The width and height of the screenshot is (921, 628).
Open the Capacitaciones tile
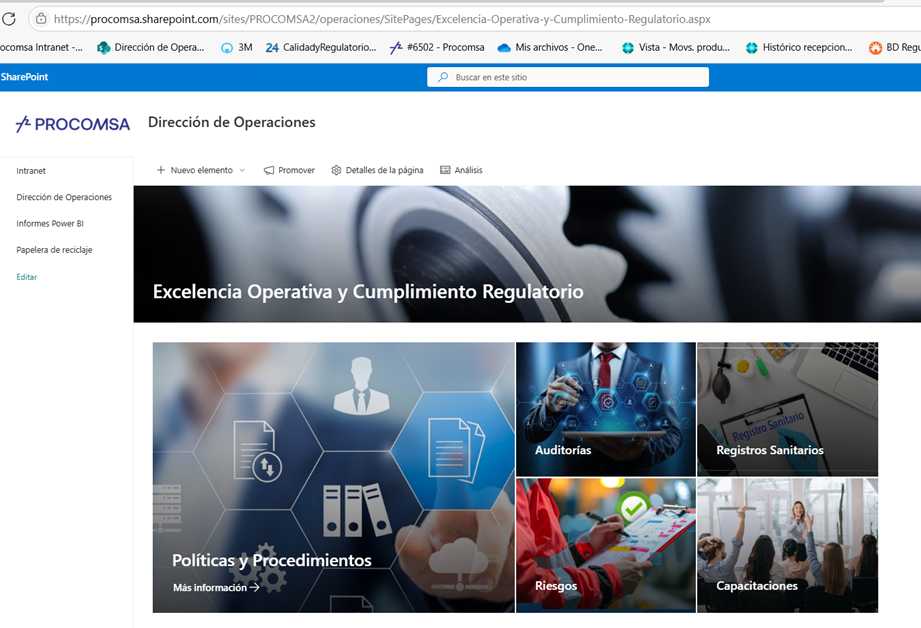pyautogui.click(x=787, y=545)
